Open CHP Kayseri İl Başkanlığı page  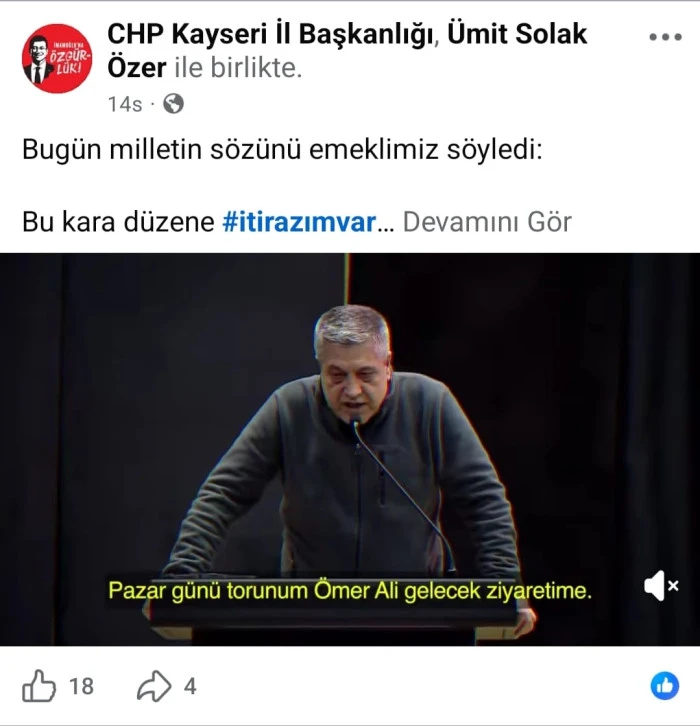tap(273, 34)
